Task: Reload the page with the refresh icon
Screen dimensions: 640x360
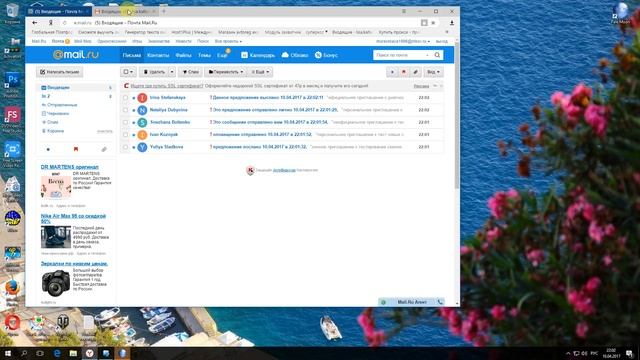Action: click(64, 23)
